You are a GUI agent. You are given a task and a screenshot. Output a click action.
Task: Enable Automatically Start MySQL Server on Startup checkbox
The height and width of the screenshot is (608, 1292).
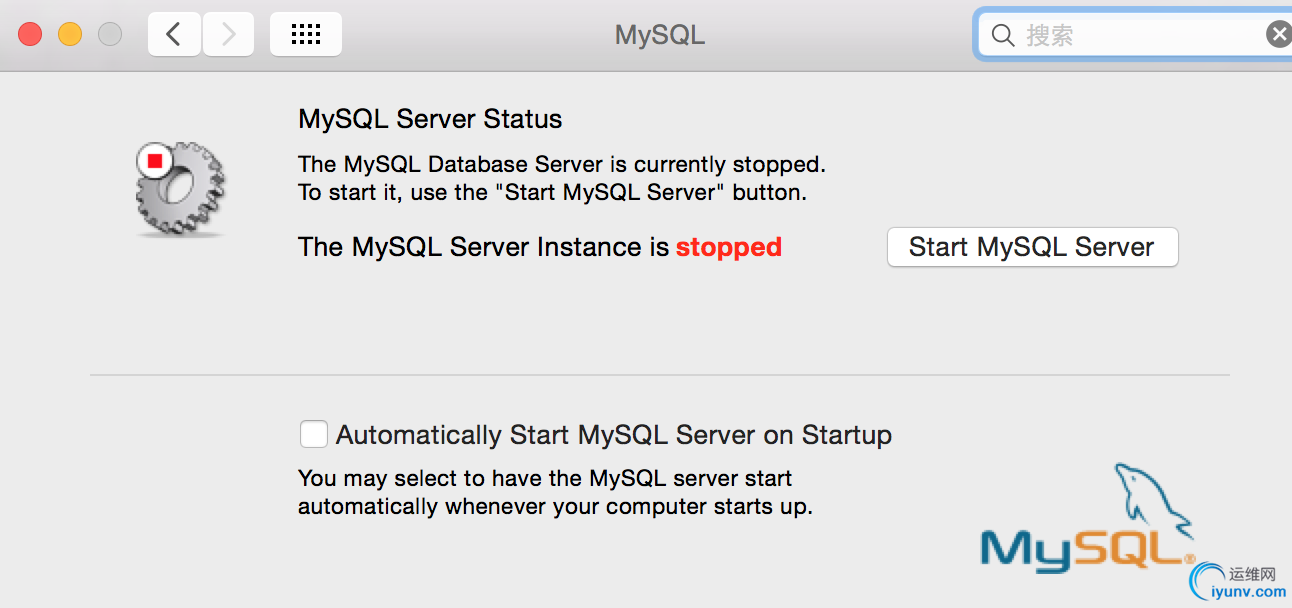click(x=314, y=435)
